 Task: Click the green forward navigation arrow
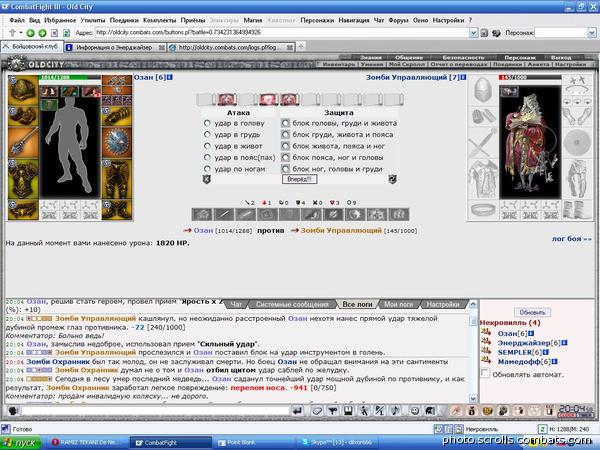pyautogui.click(x=42, y=33)
